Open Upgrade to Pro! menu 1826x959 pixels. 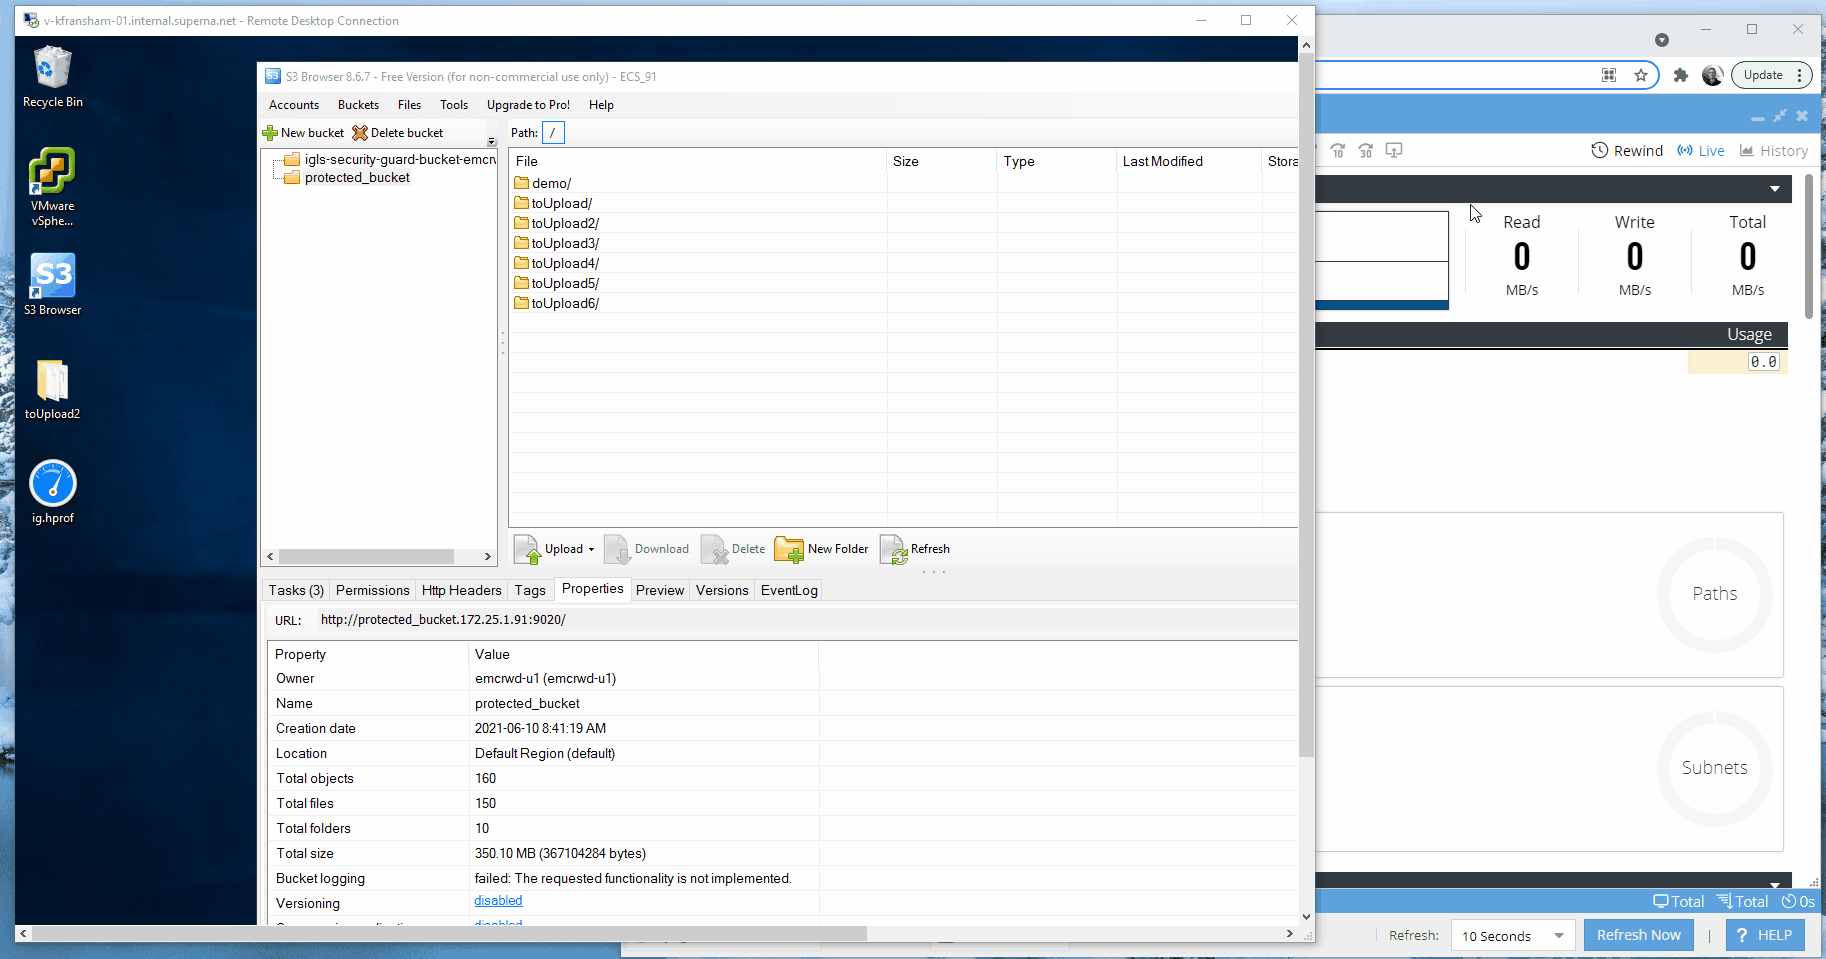click(528, 105)
